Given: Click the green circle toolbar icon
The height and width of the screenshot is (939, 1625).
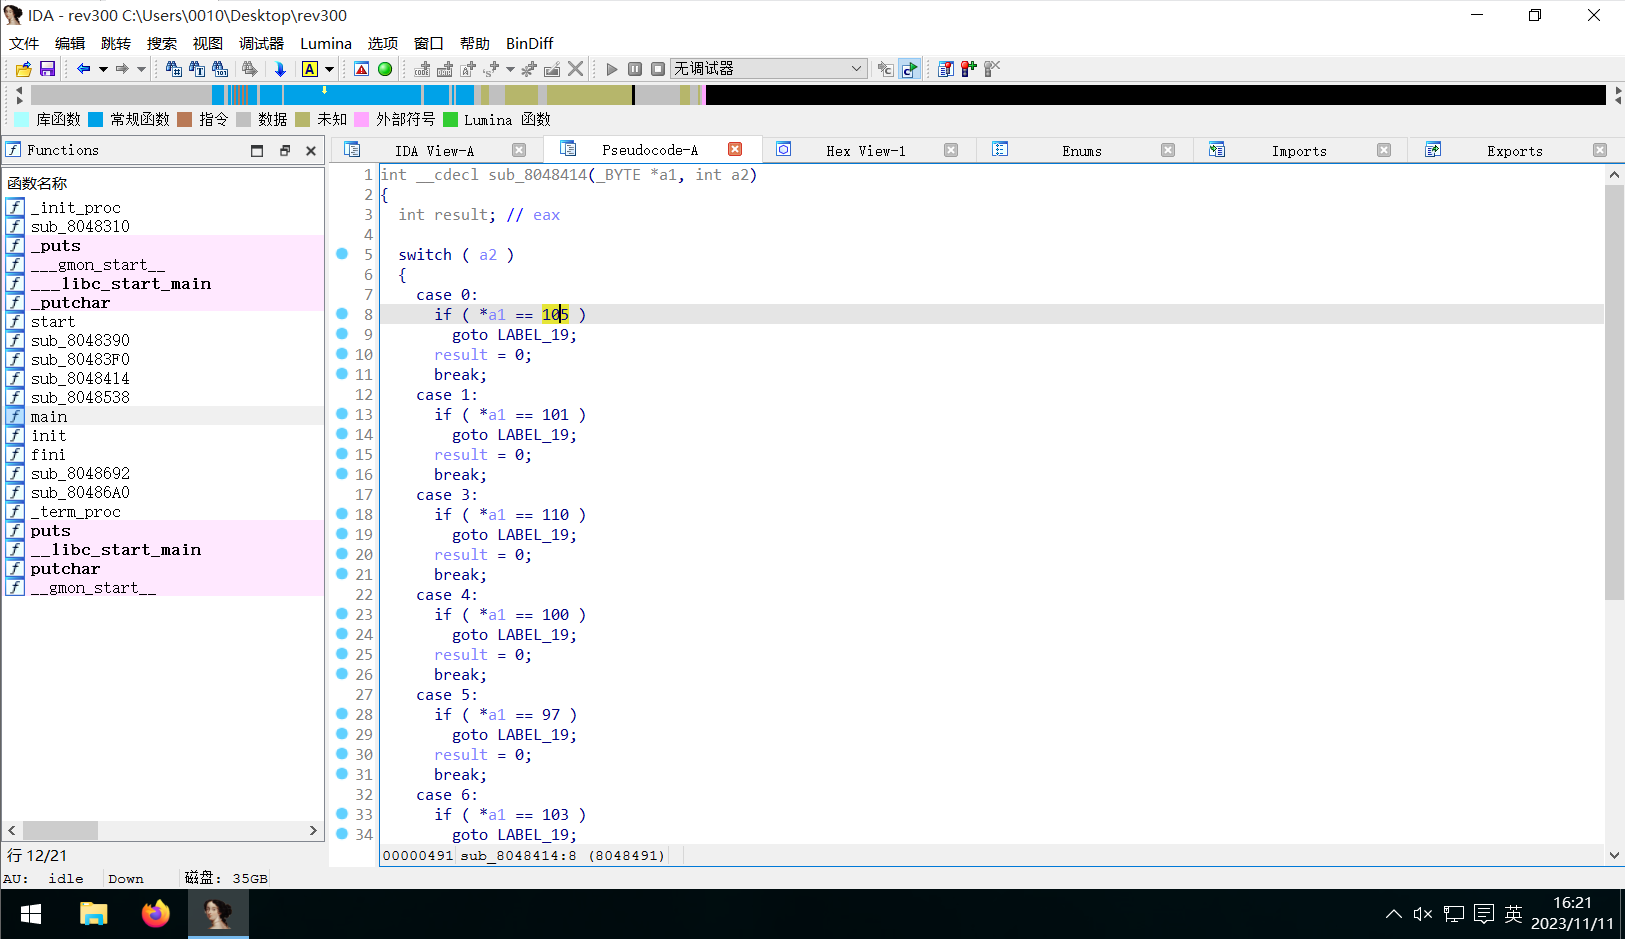Looking at the screenshot, I should point(385,69).
